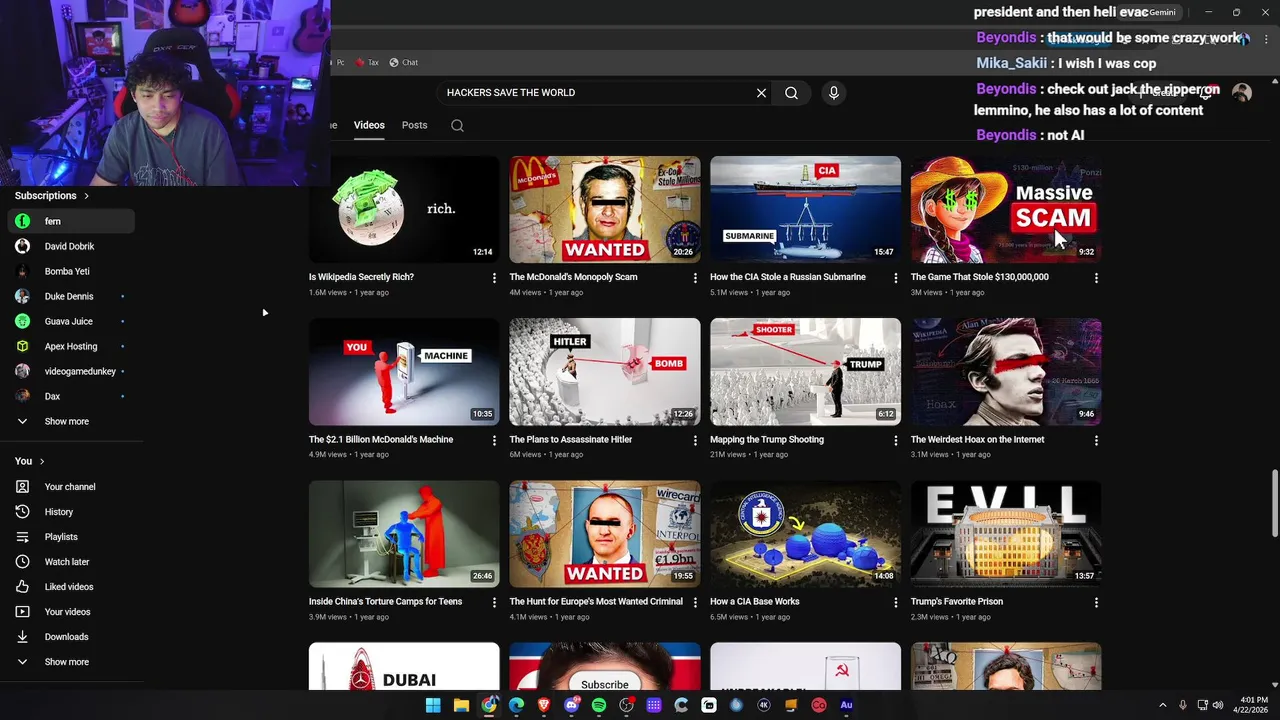1280x720 pixels.
Task: Open options for The McDonald's Monopoly Scam
Action: pos(695,278)
